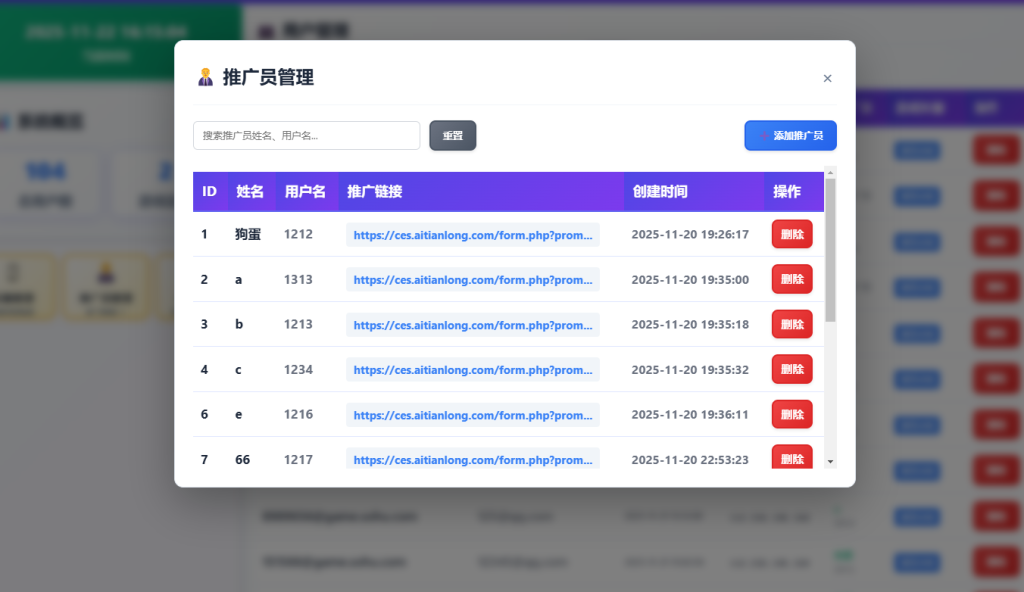Delete promoter e with username 1216
The height and width of the screenshot is (592, 1024).
click(792, 414)
